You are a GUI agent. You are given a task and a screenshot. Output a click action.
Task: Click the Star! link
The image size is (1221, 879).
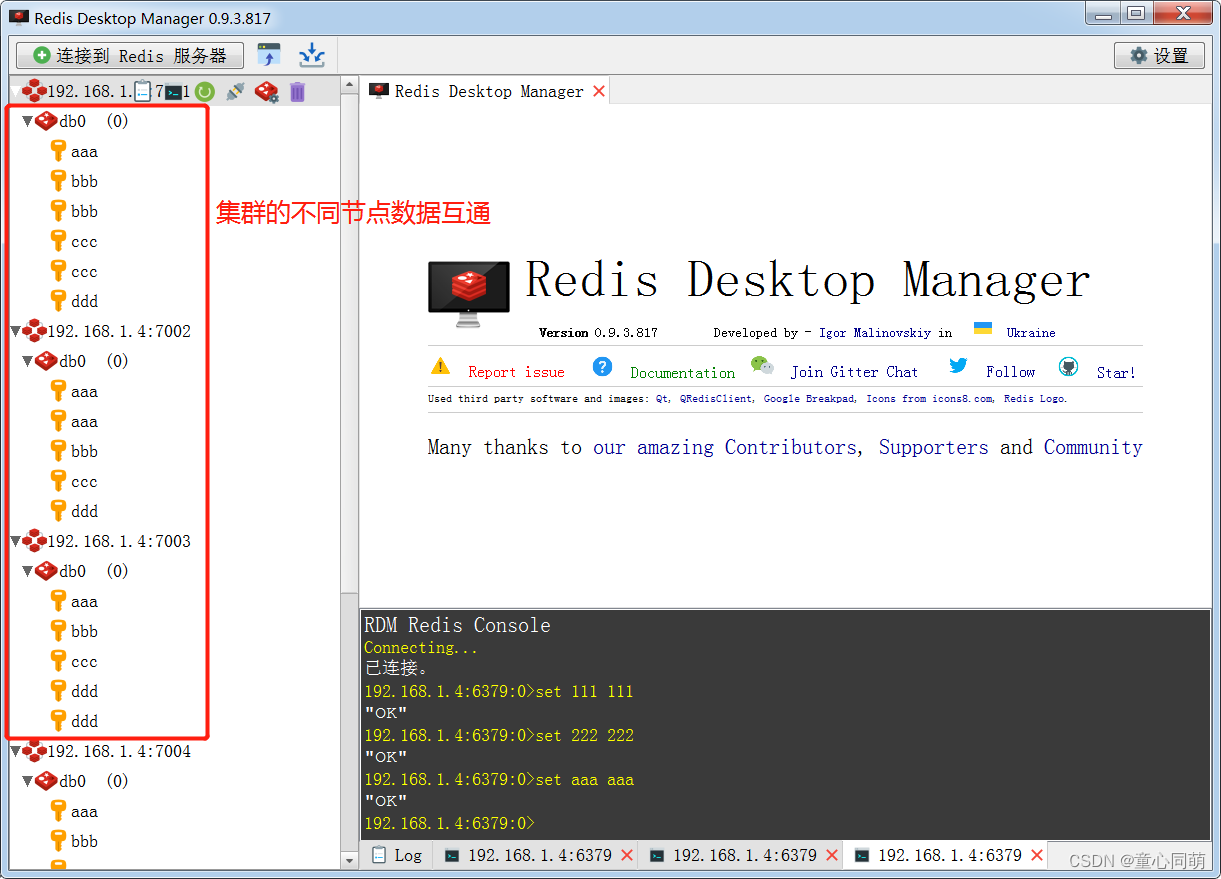(x=1116, y=372)
